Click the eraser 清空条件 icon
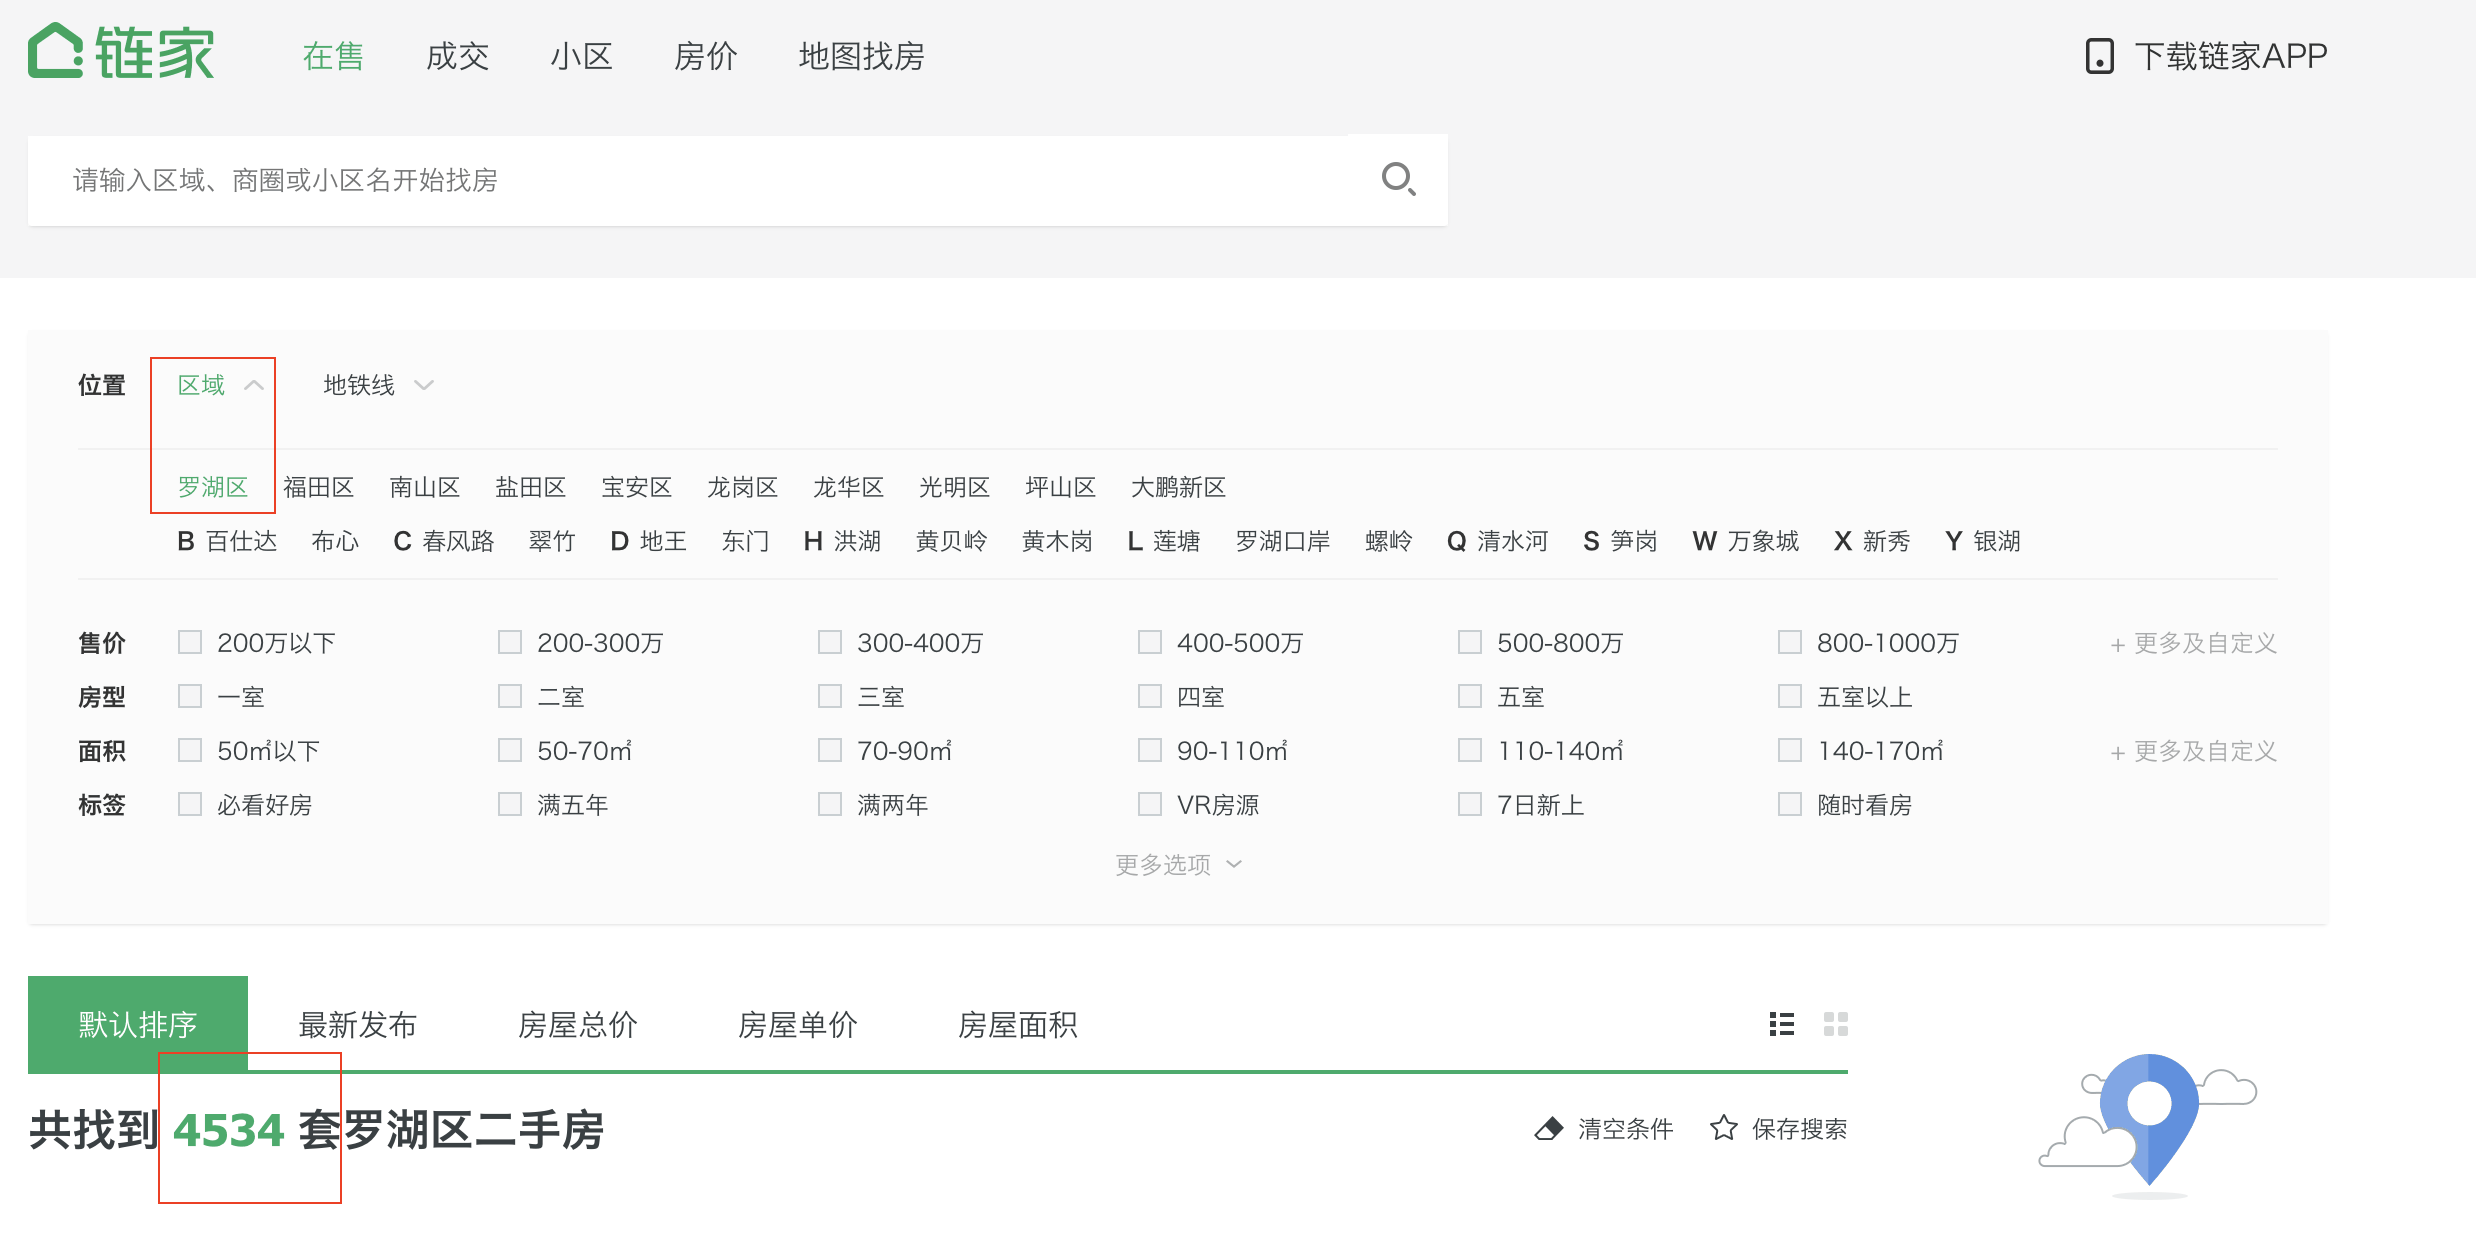2476x1248 pixels. click(1549, 1129)
